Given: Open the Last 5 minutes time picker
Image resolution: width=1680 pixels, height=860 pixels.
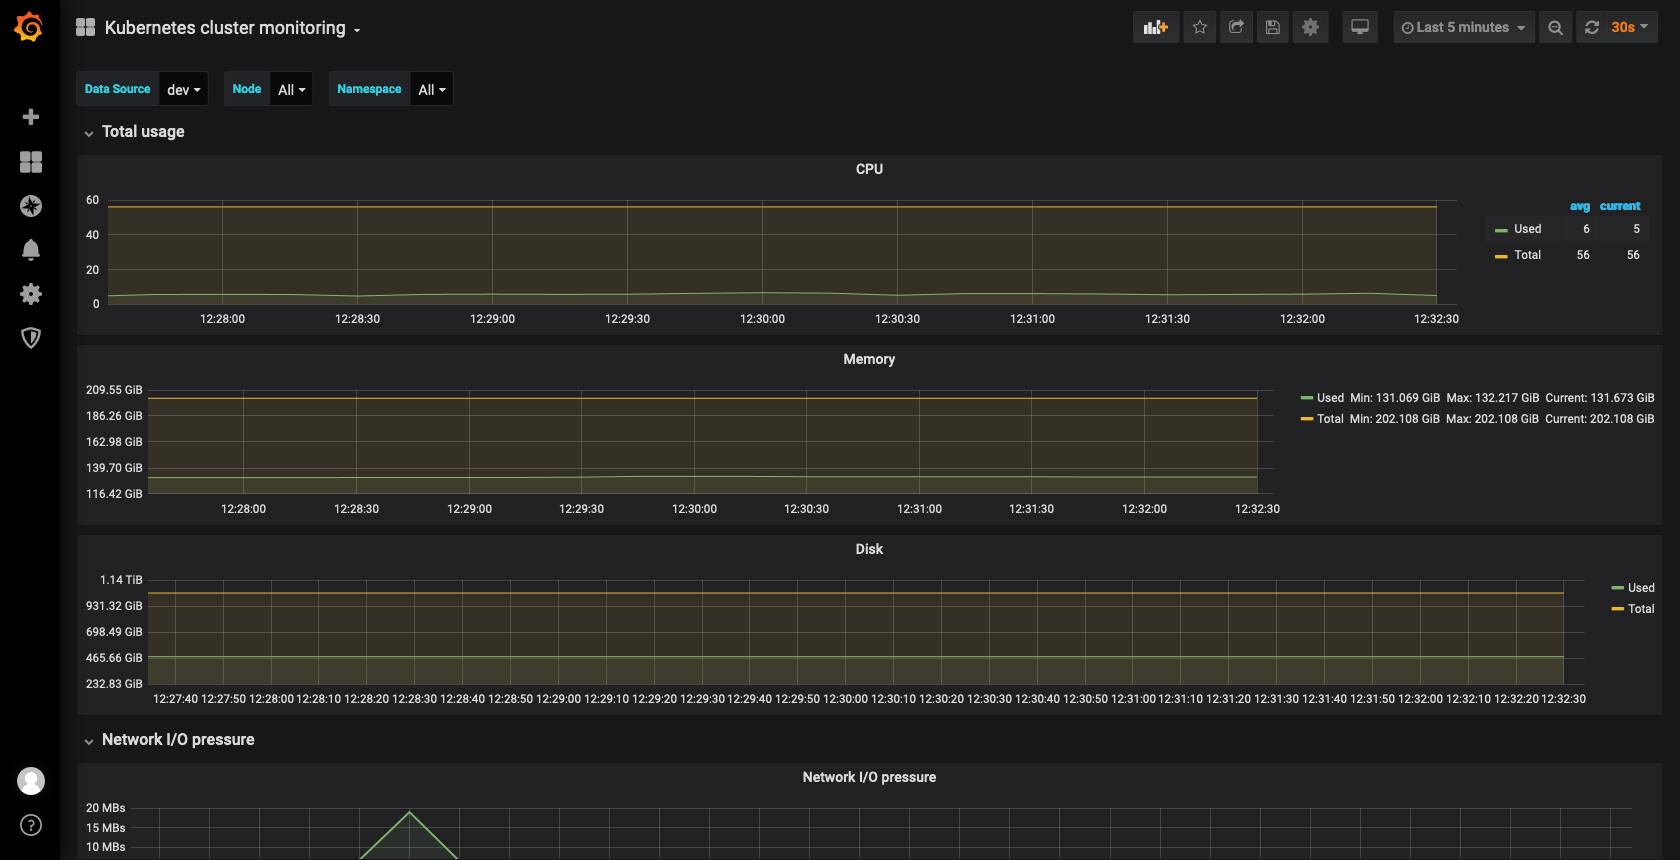Looking at the screenshot, I should click(1463, 28).
